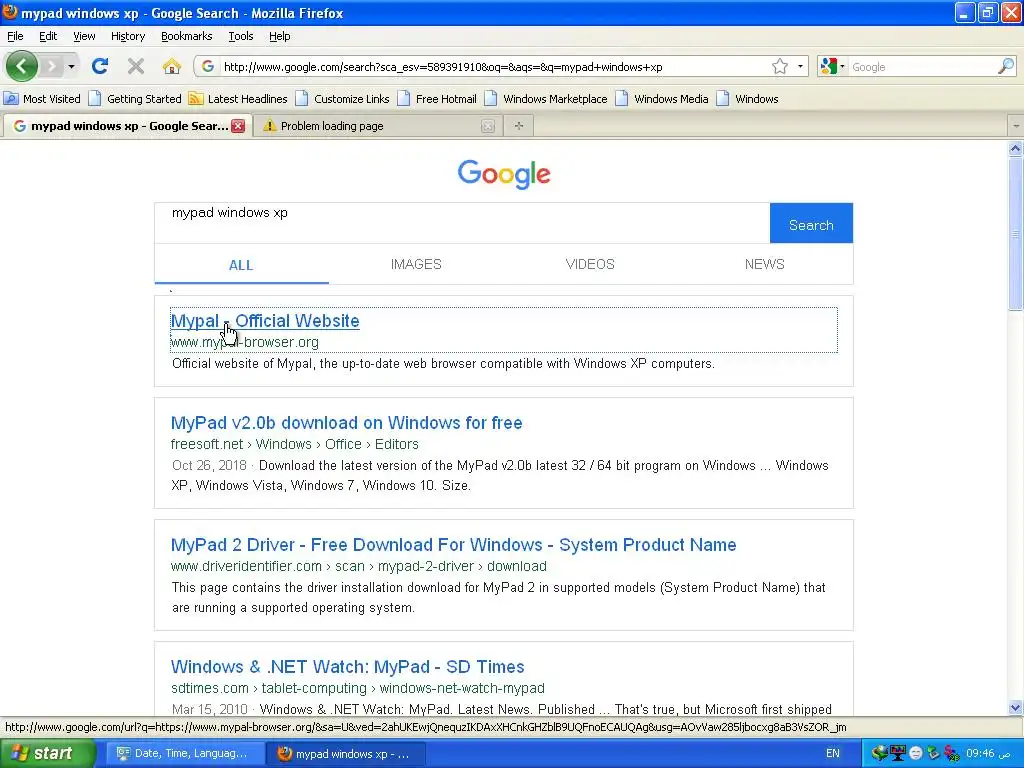Open the Windows Marketplace bookmark
The image size is (1024, 768).
(x=546, y=99)
